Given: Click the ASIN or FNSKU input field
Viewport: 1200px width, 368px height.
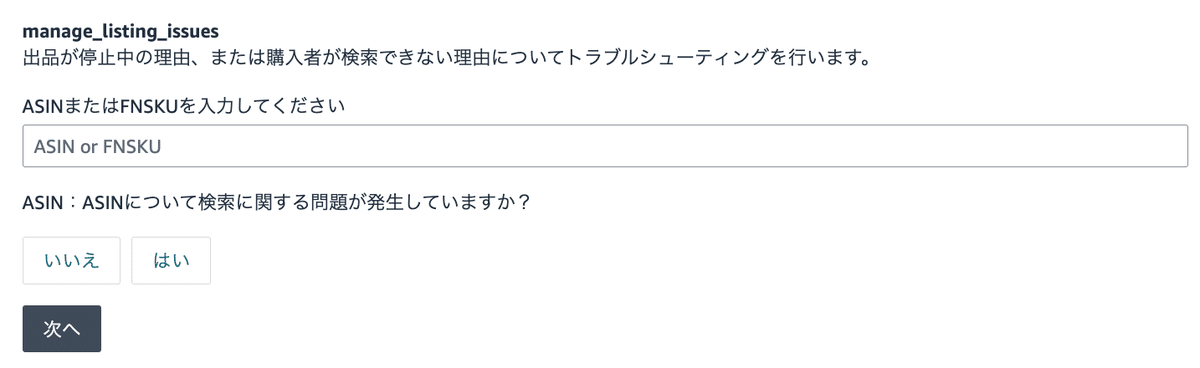Looking at the screenshot, I should coord(605,146).
